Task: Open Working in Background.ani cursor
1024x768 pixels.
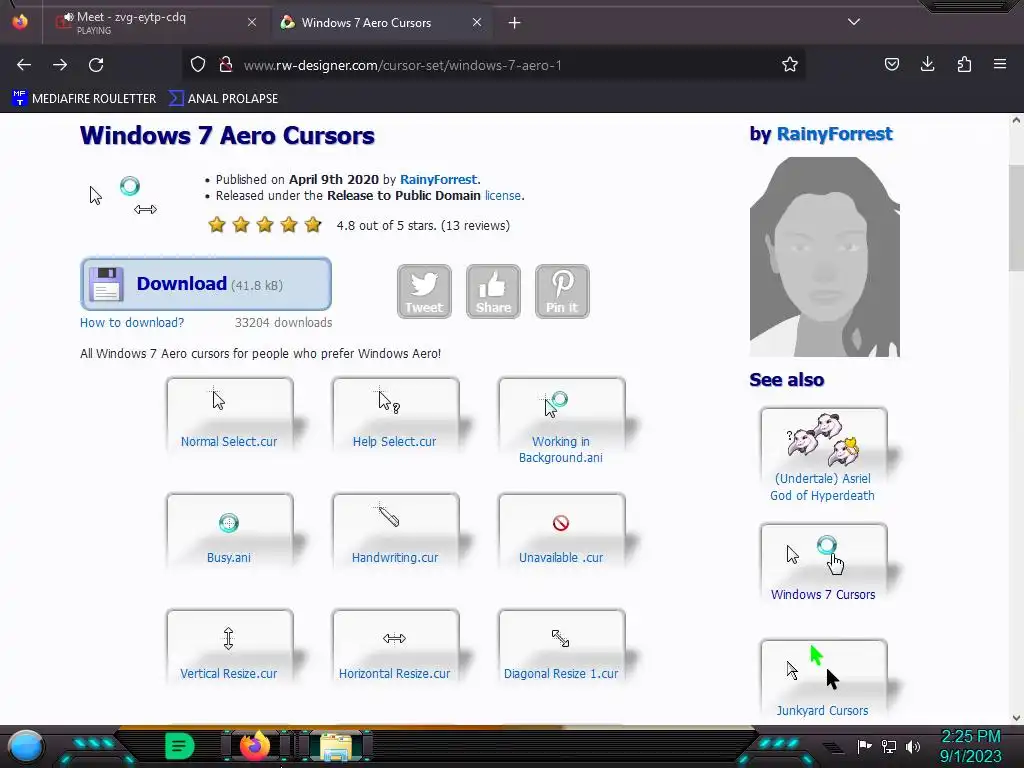Action: tap(561, 423)
